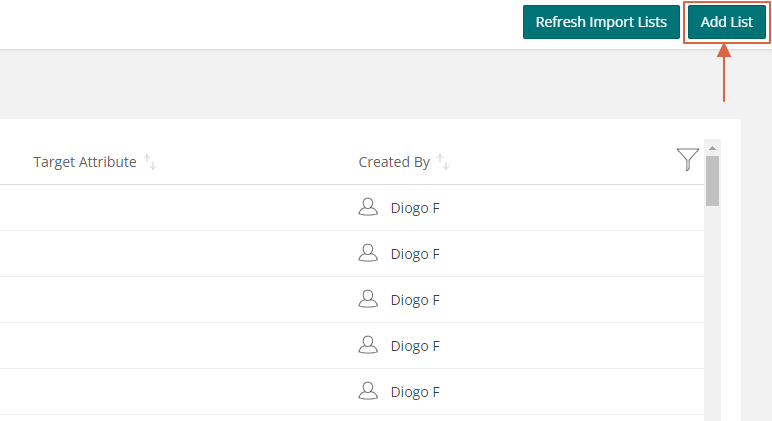Click the scrollbar up arrow
772x421 pixels.
click(712, 148)
